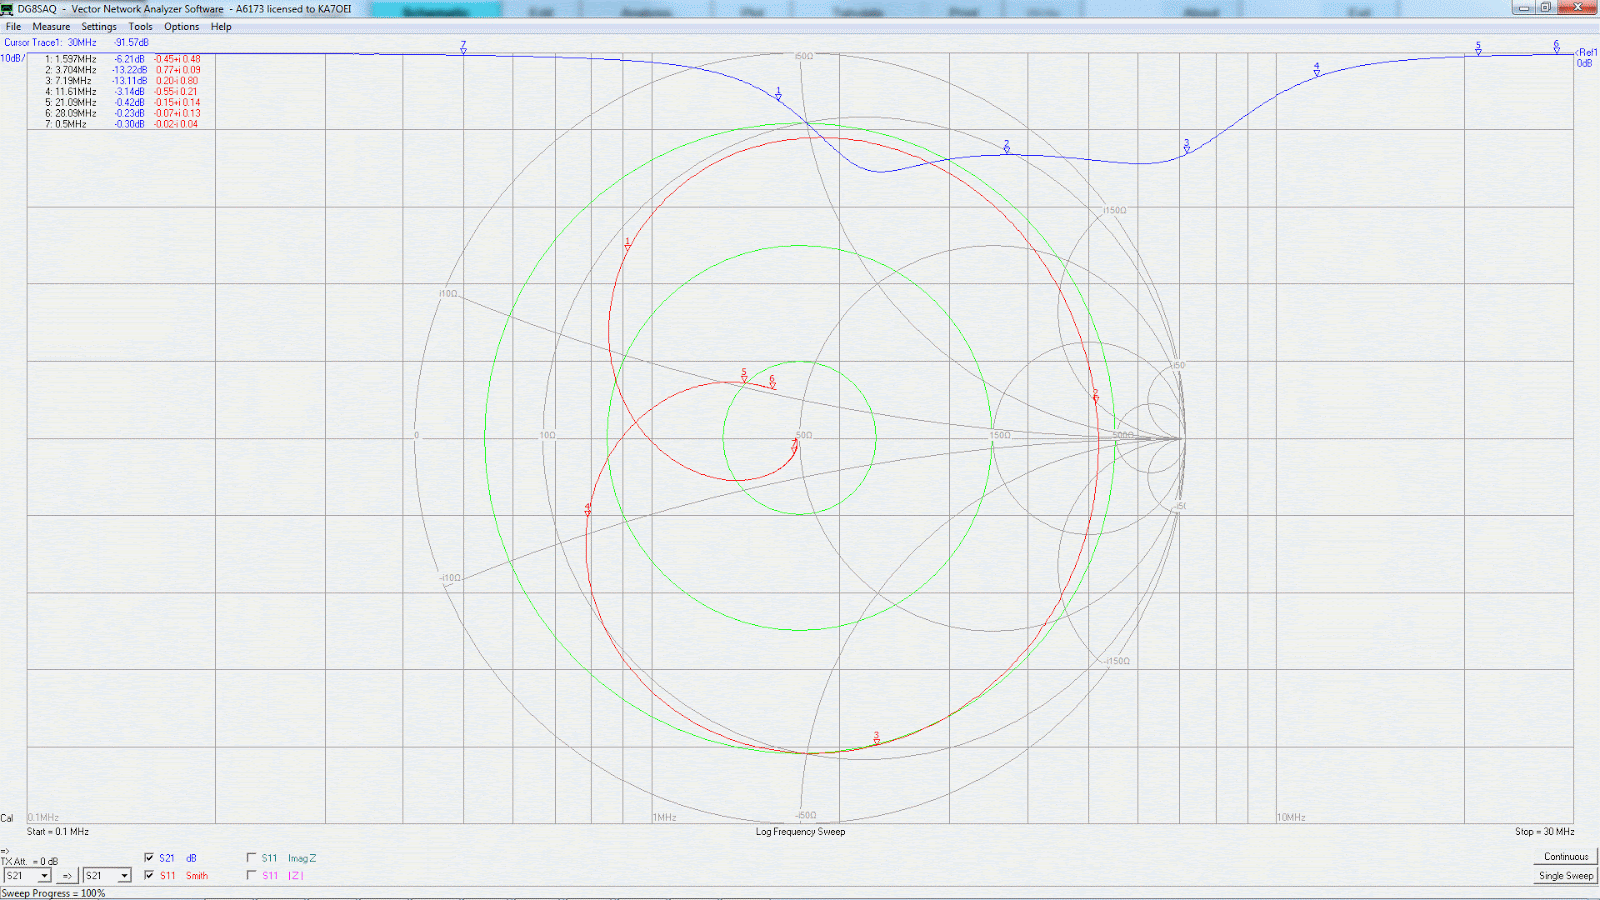
Task: Select blue trace marker 1 triangle
Action: point(778,96)
